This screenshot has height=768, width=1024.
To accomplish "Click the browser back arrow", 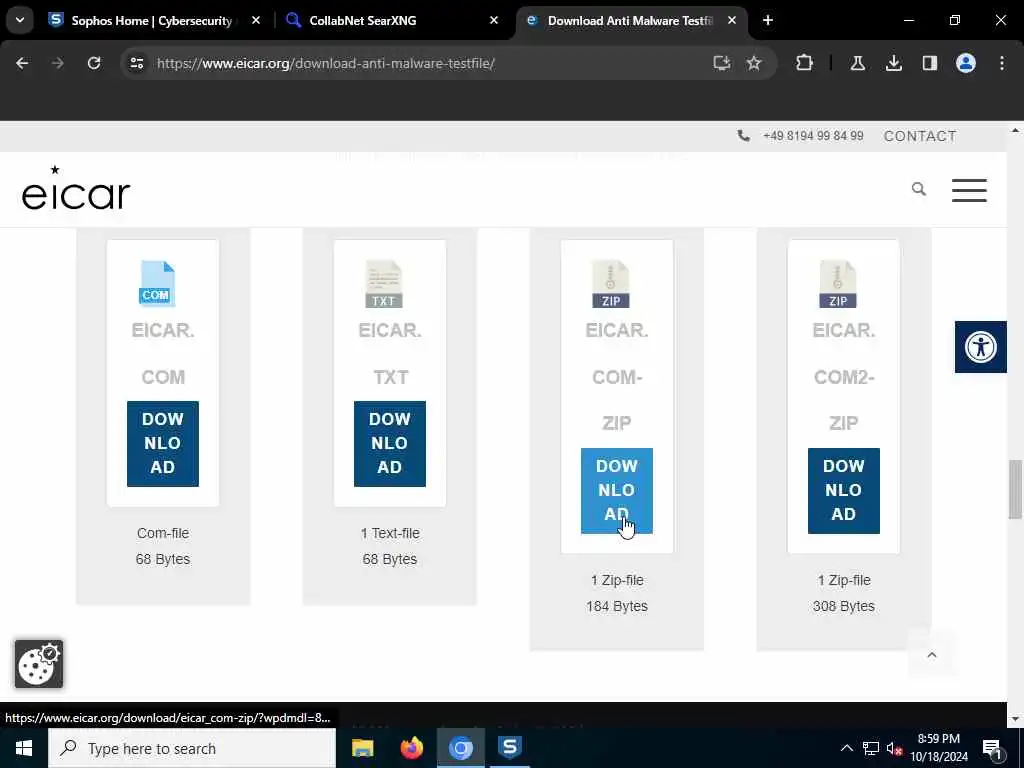I will 22,63.
